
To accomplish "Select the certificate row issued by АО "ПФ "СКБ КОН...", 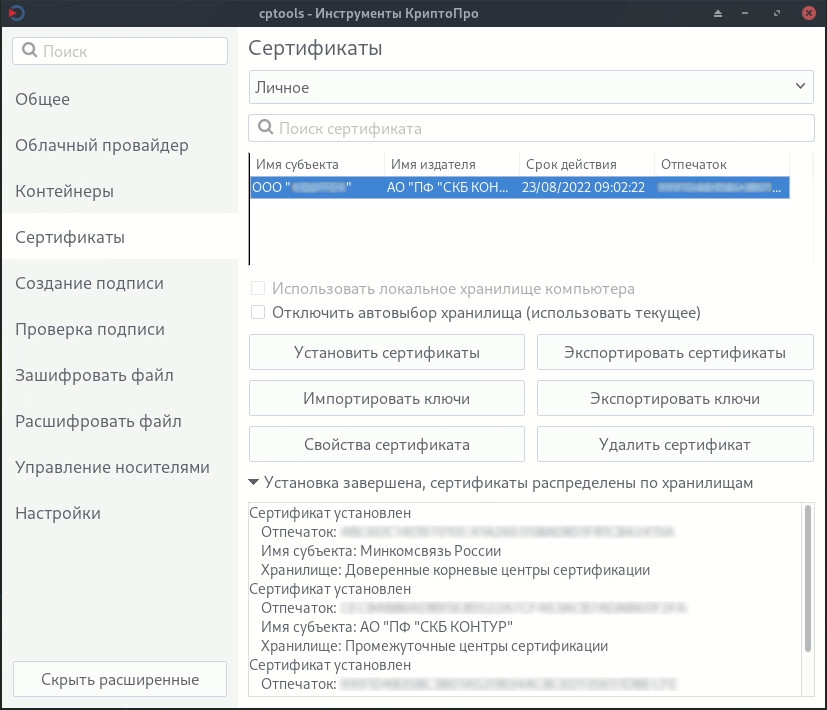I will pyautogui.click(x=520, y=187).
